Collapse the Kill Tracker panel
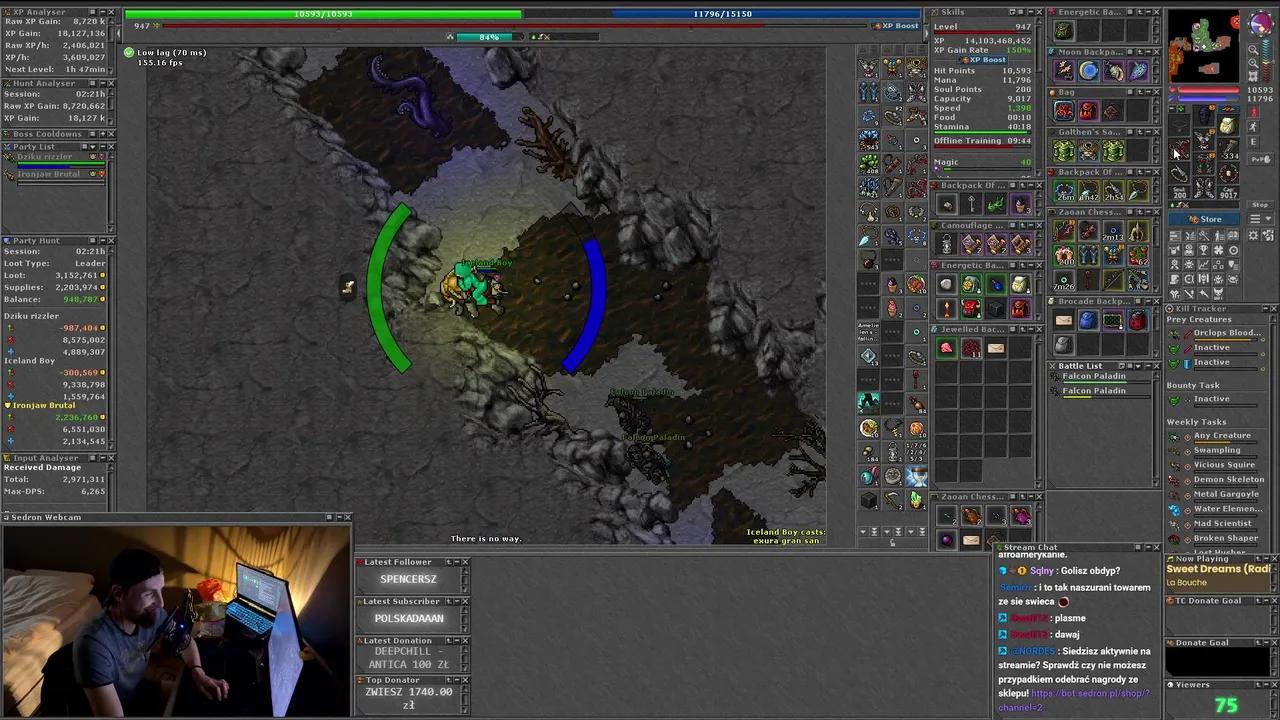 (x=1264, y=309)
